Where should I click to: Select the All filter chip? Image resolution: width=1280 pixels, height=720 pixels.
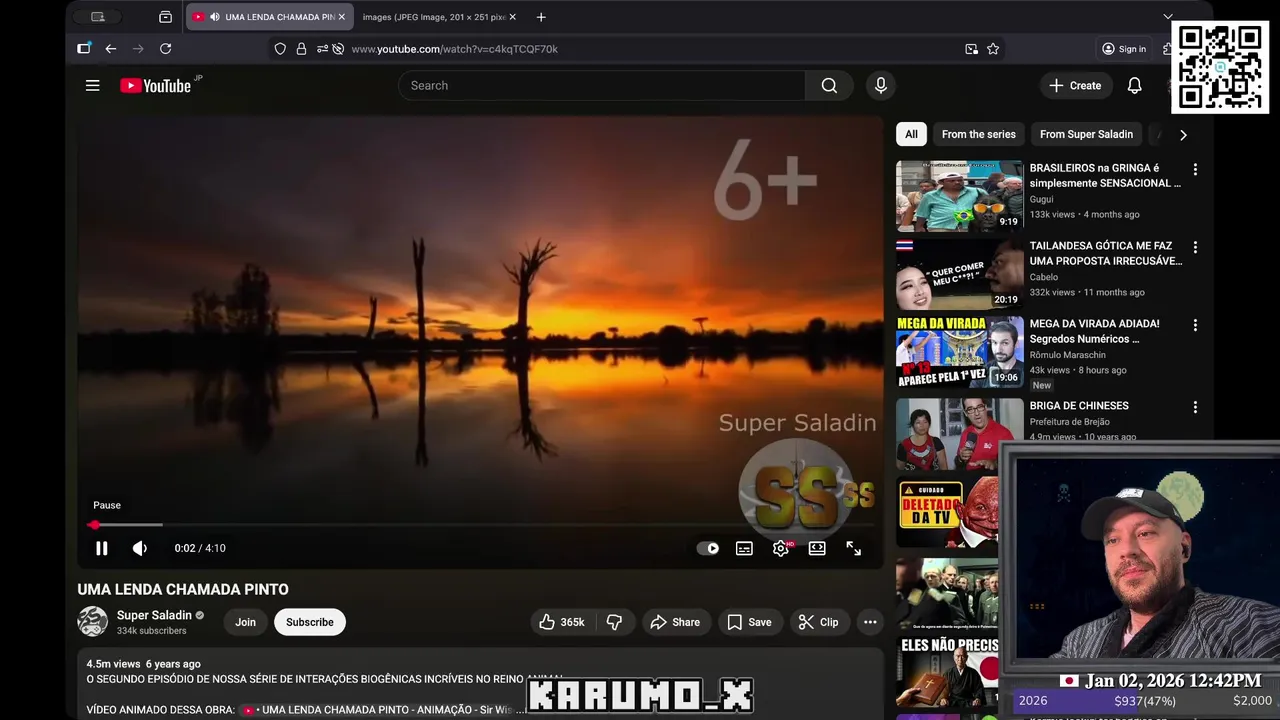911,134
